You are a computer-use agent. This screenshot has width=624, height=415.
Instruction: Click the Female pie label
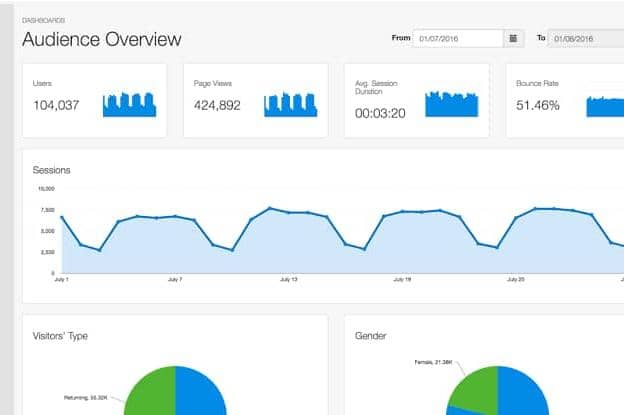433,362
